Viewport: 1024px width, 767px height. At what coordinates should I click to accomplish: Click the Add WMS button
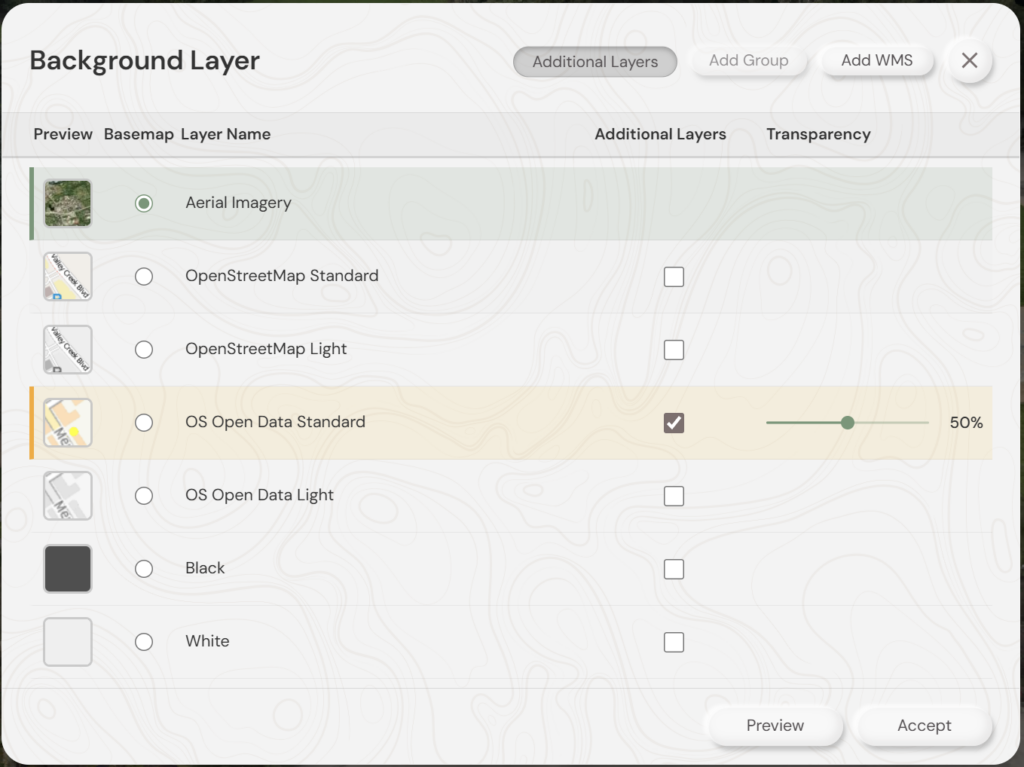(877, 61)
